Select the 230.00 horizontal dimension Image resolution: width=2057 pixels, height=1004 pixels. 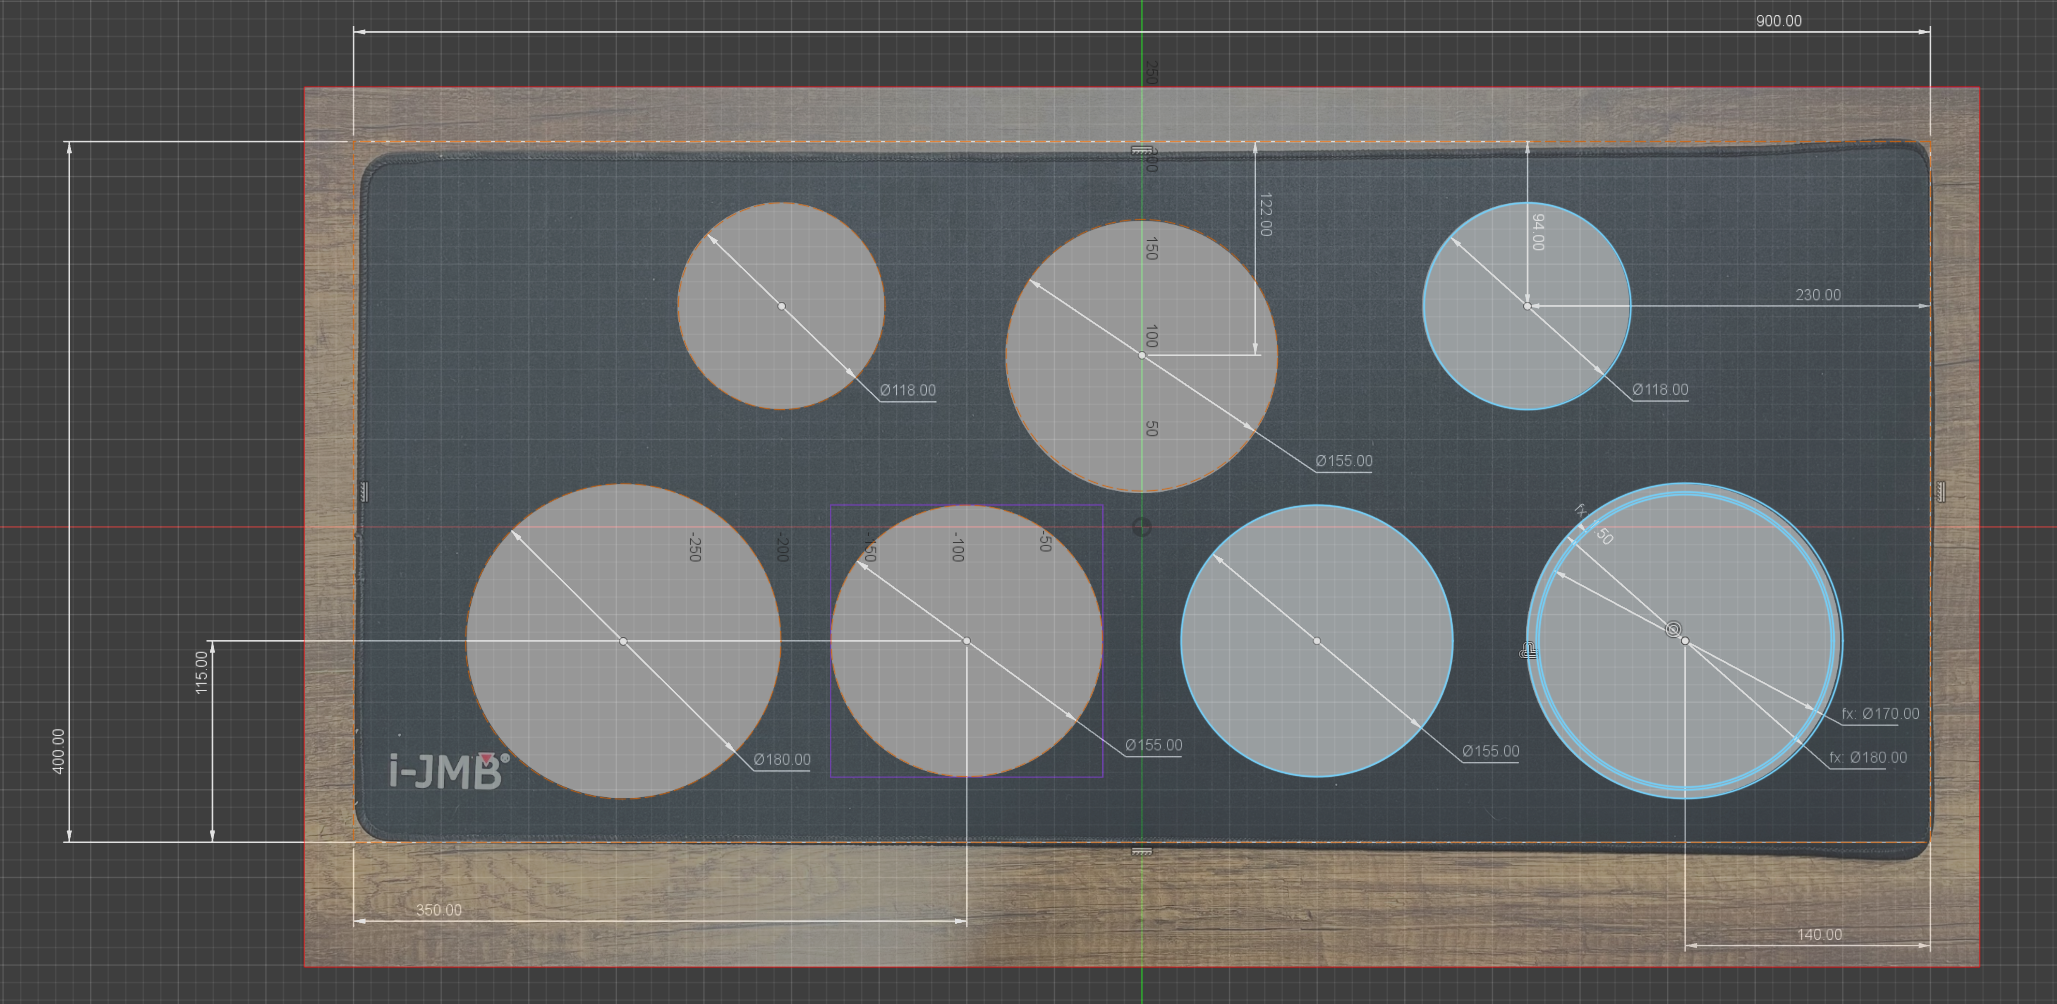(1818, 295)
